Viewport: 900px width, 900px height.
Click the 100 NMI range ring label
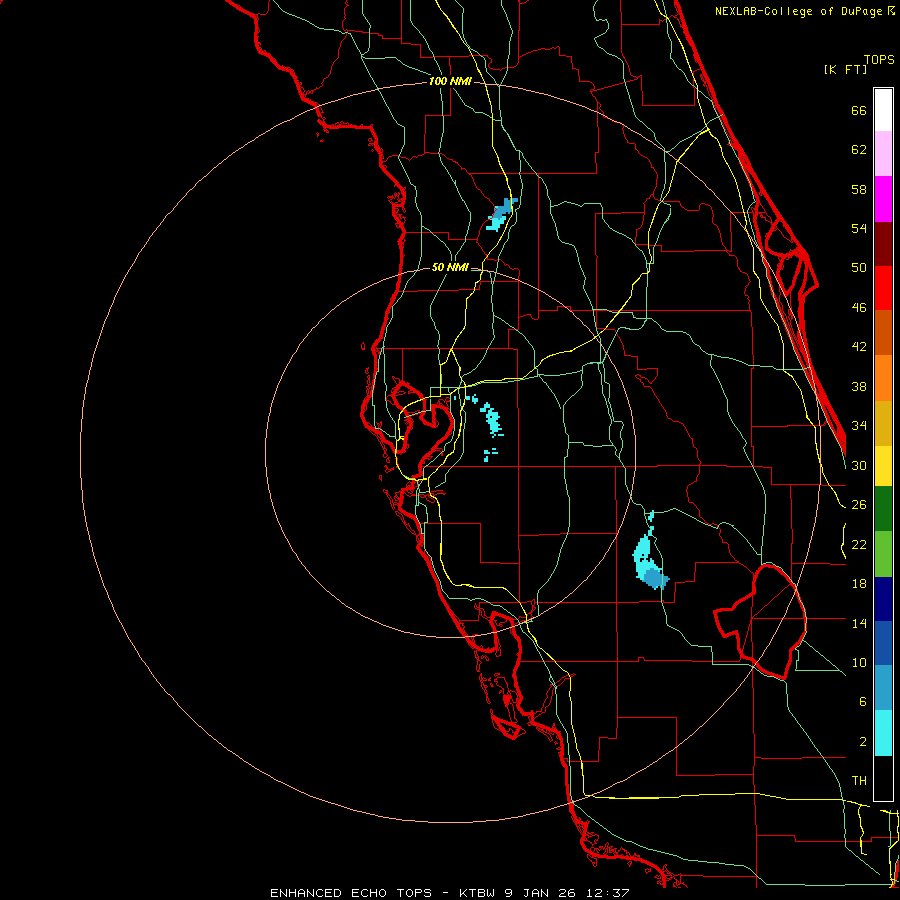pos(450,82)
